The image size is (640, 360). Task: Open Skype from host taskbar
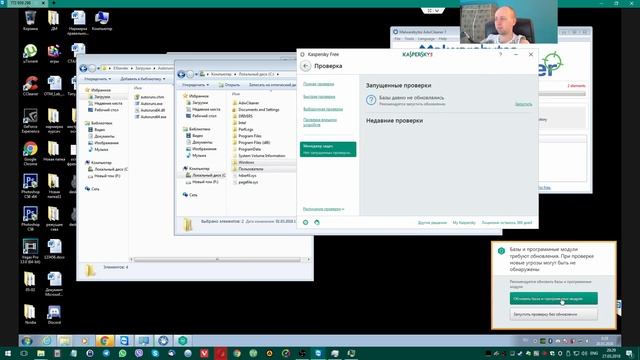coord(155,353)
